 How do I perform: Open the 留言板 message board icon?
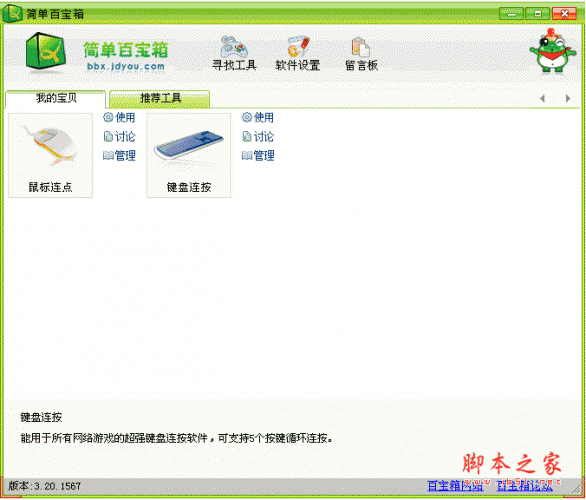click(x=361, y=53)
